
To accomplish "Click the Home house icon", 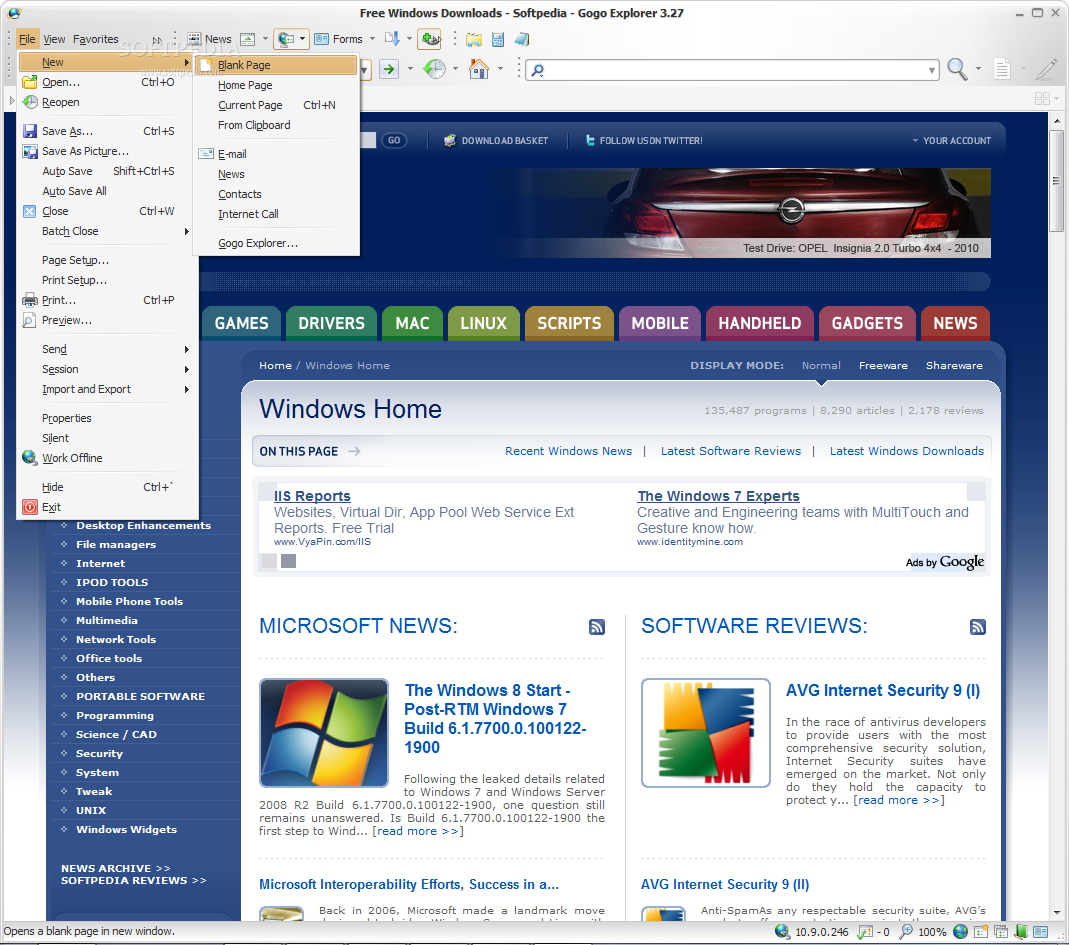I will [x=479, y=69].
